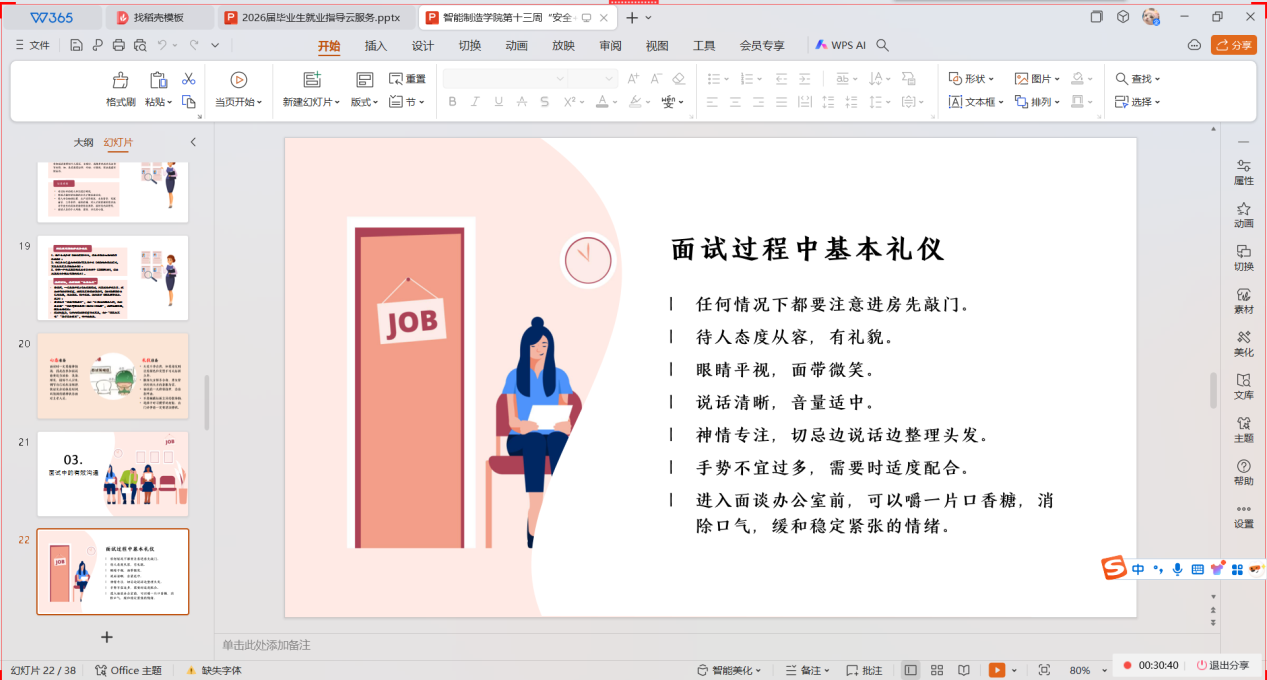
Task: Click the cut scissors icon
Action: point(188,79)
